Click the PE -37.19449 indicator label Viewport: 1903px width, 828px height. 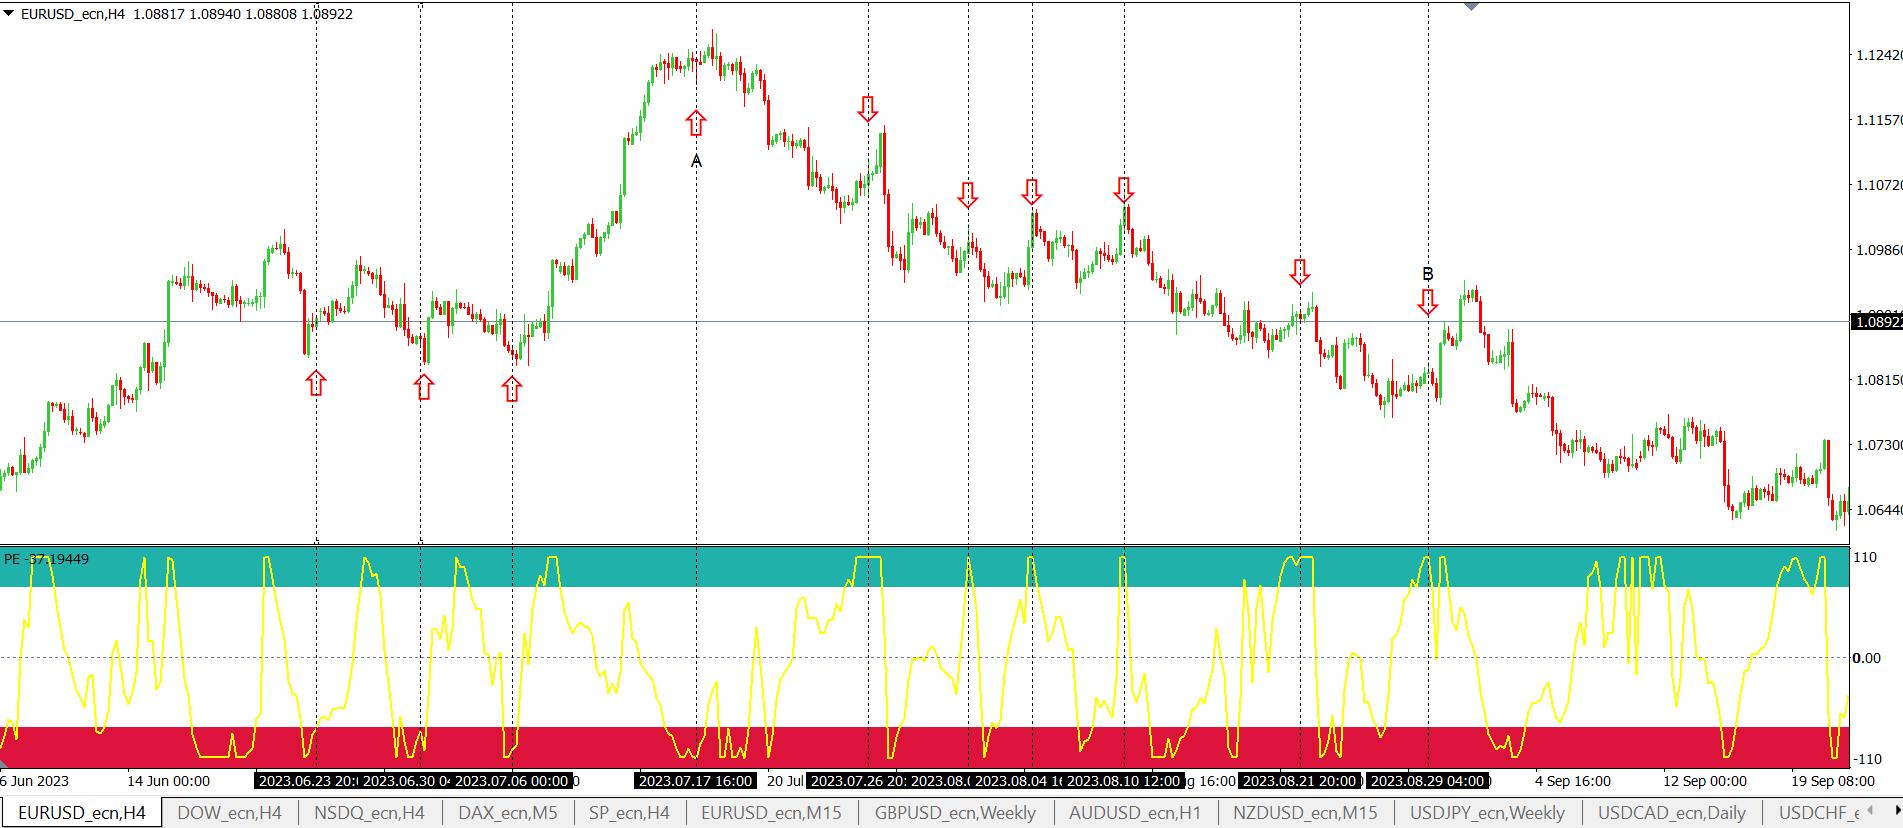click(x=46, y=559)
